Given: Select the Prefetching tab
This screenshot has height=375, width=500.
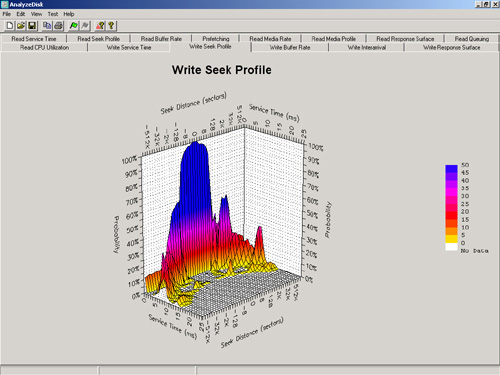Looking at the screenshot, I should (x=216, y=39).
